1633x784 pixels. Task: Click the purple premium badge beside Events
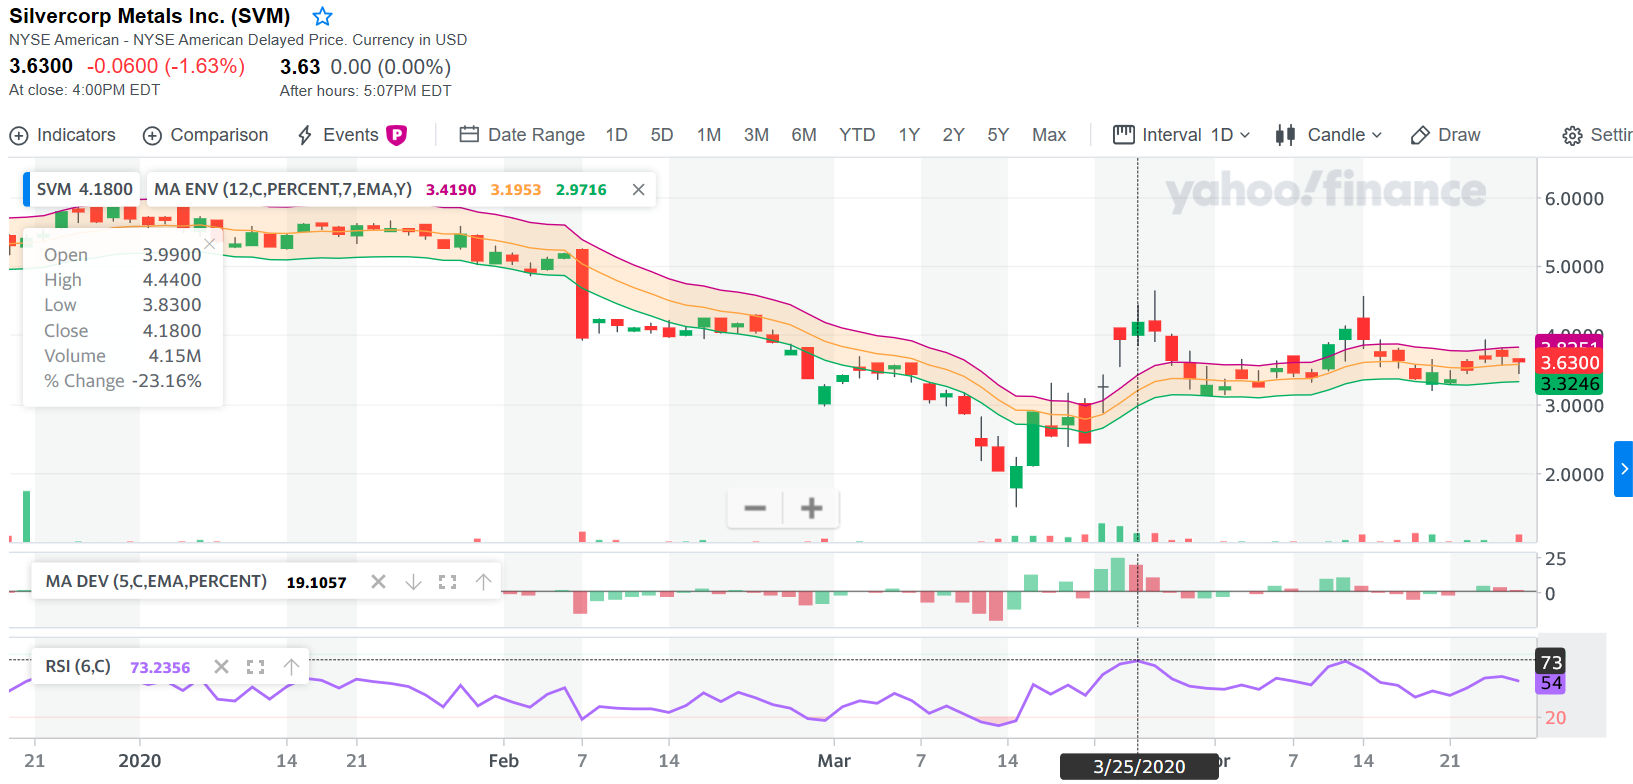(x=397, y=135)
